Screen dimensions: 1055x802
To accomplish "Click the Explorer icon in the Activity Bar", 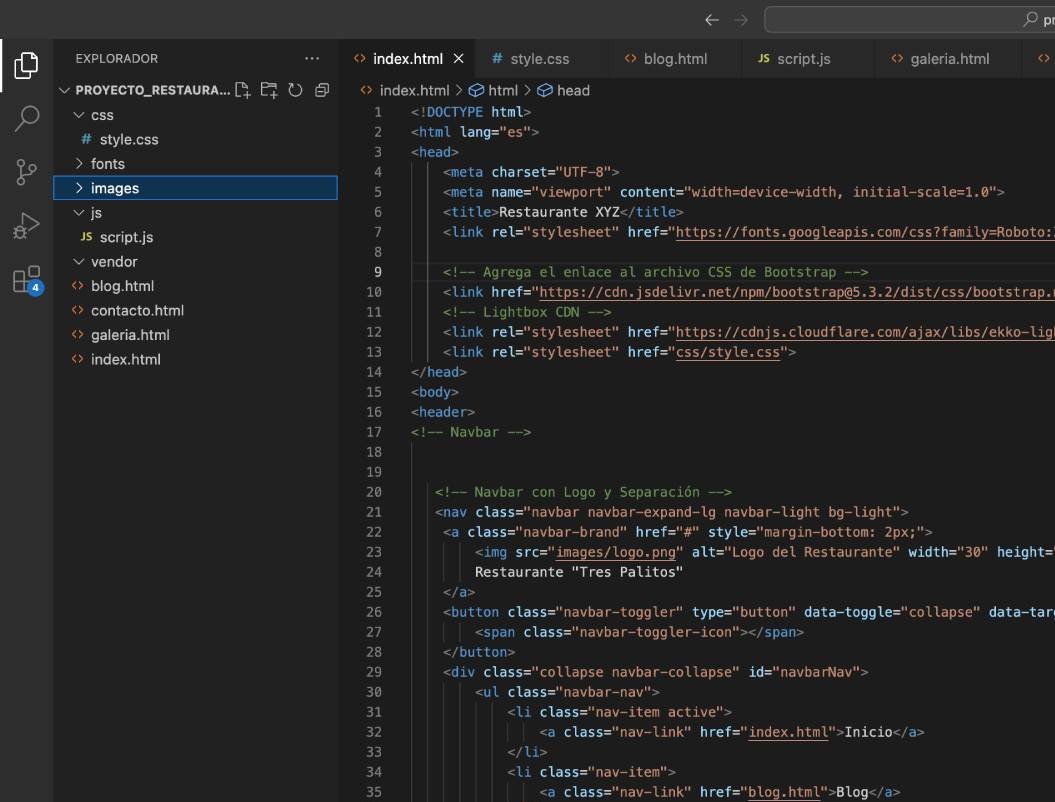I will pos(25,64).
